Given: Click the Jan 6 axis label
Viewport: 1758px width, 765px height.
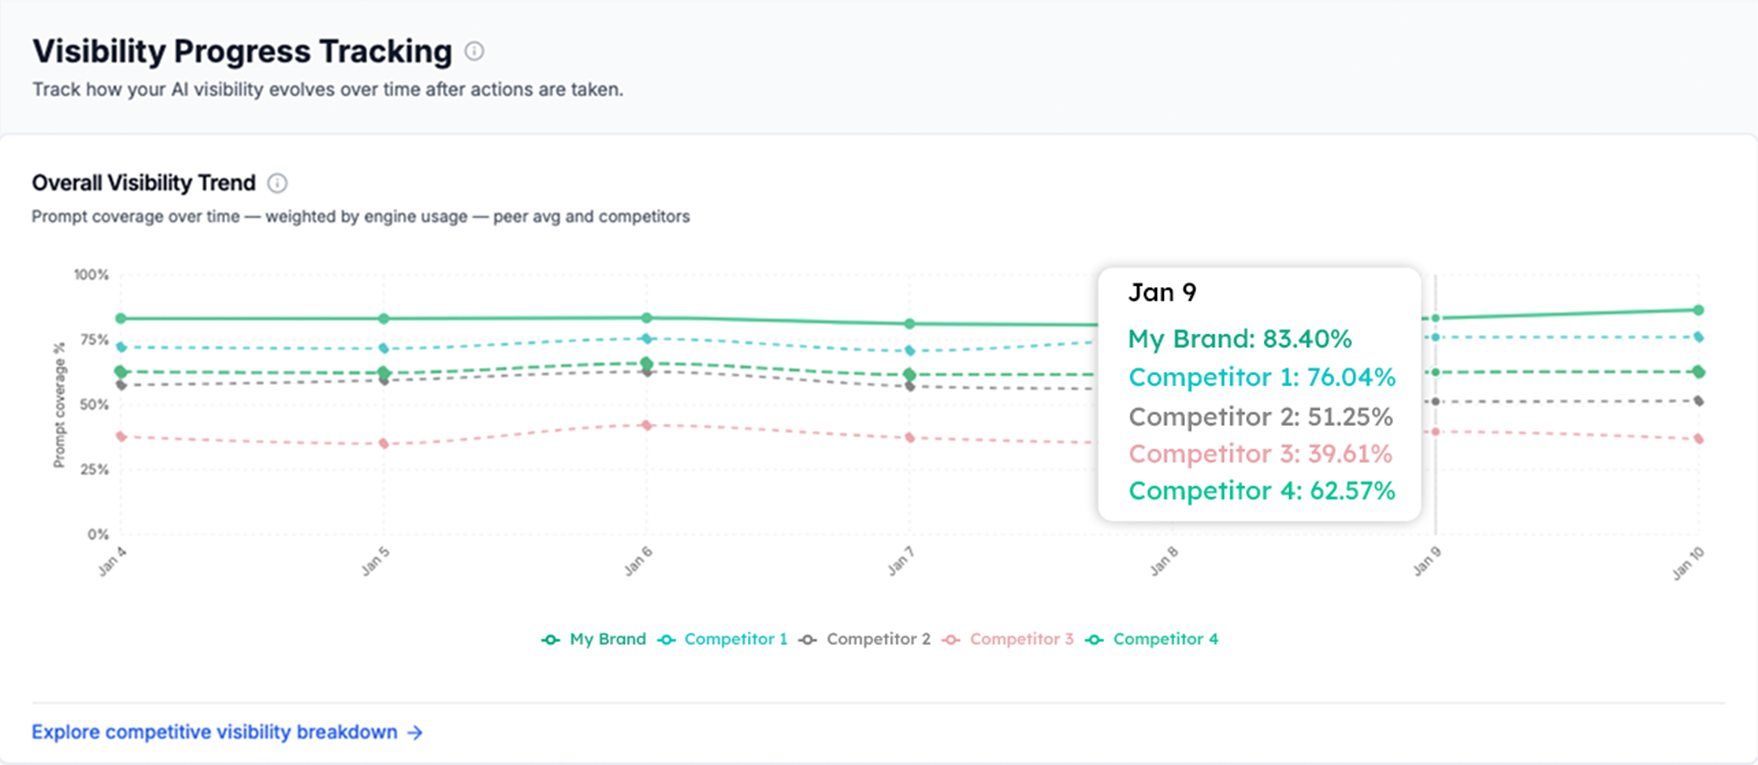Looking at the screenshot, I should (x=637, y=560).
